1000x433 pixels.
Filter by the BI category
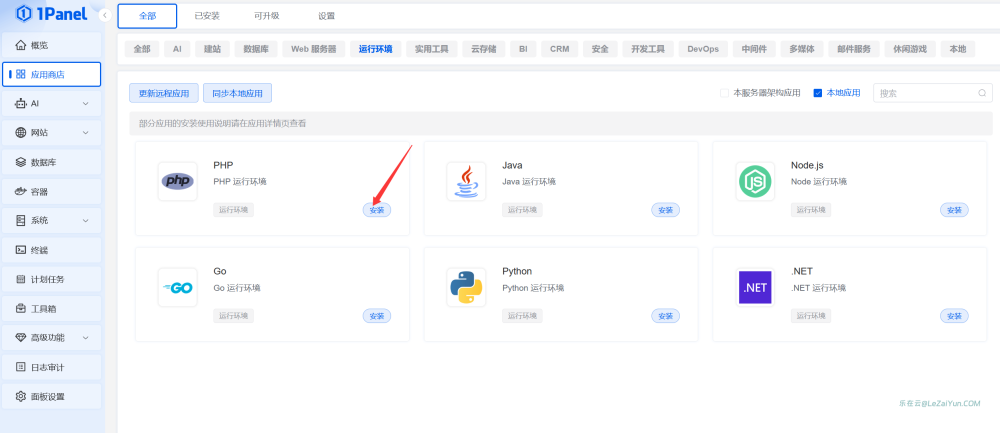point(523,49)
